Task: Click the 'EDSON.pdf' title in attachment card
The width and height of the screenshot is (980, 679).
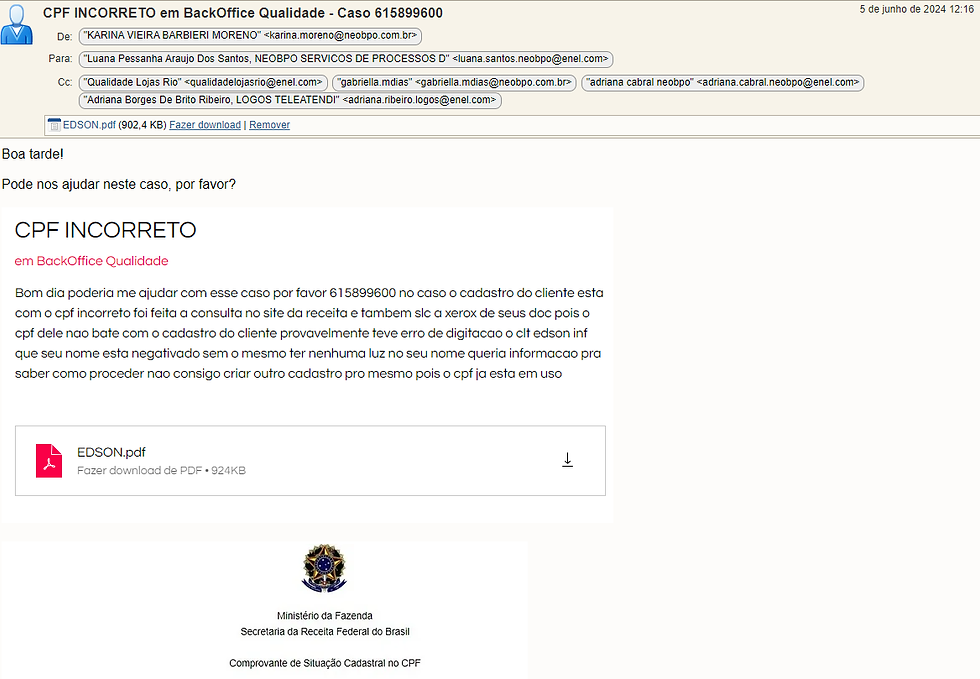Action: (x=111, y=452)
